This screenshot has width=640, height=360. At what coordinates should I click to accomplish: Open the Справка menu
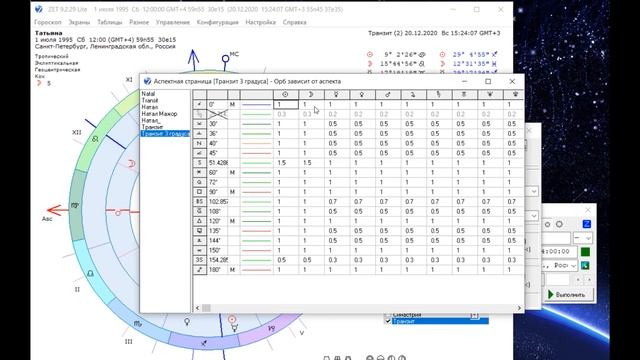(x=294, y=22)
